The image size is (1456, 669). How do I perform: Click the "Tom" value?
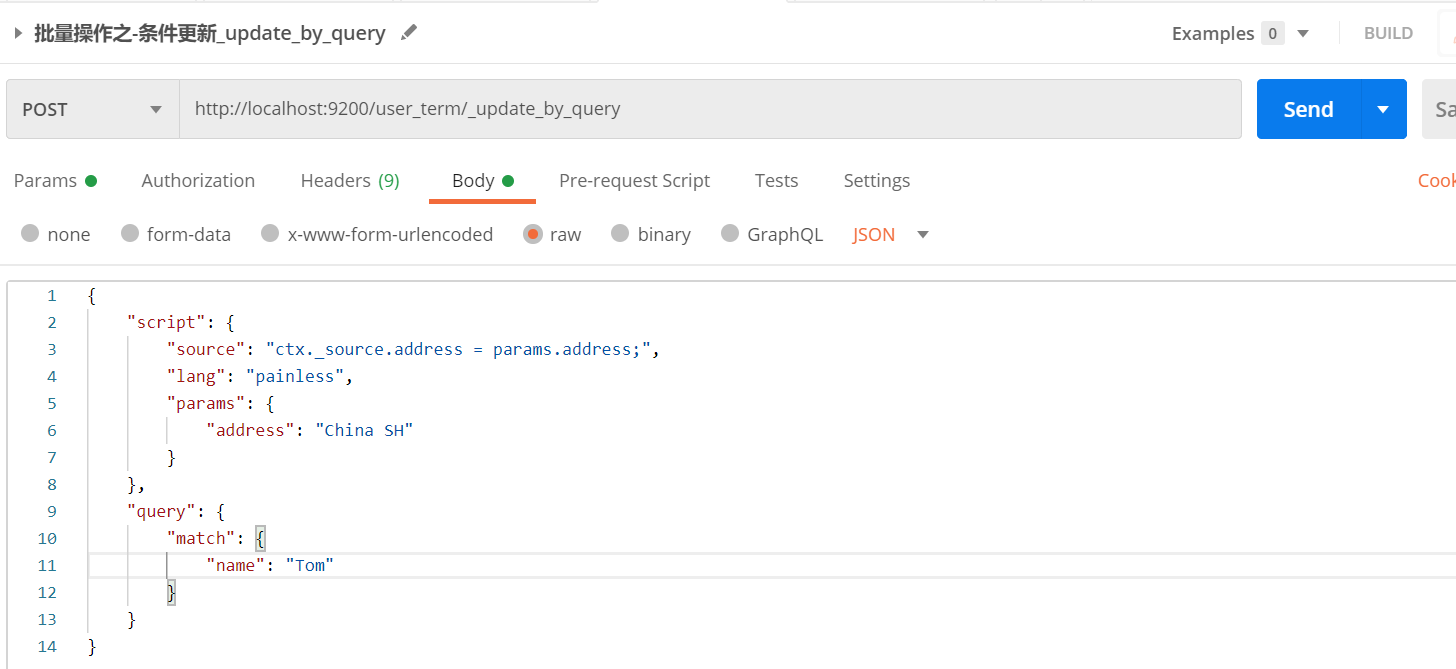[x=309, y=566]
